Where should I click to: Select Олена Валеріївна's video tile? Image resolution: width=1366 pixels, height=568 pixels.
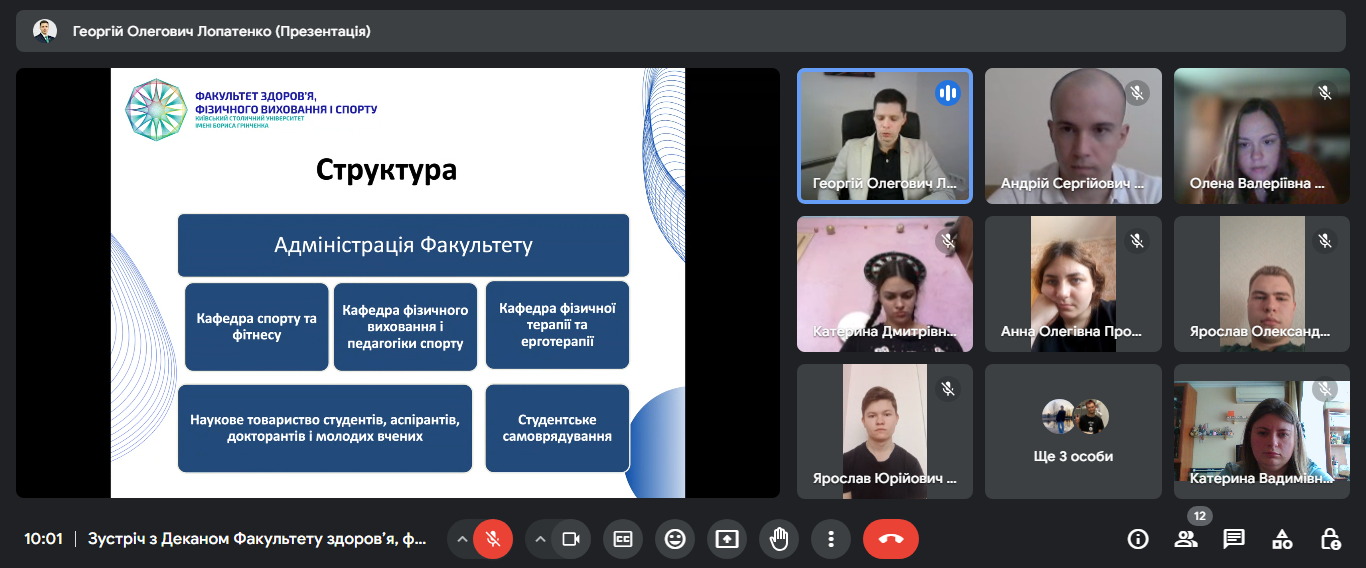[1262, 136]
